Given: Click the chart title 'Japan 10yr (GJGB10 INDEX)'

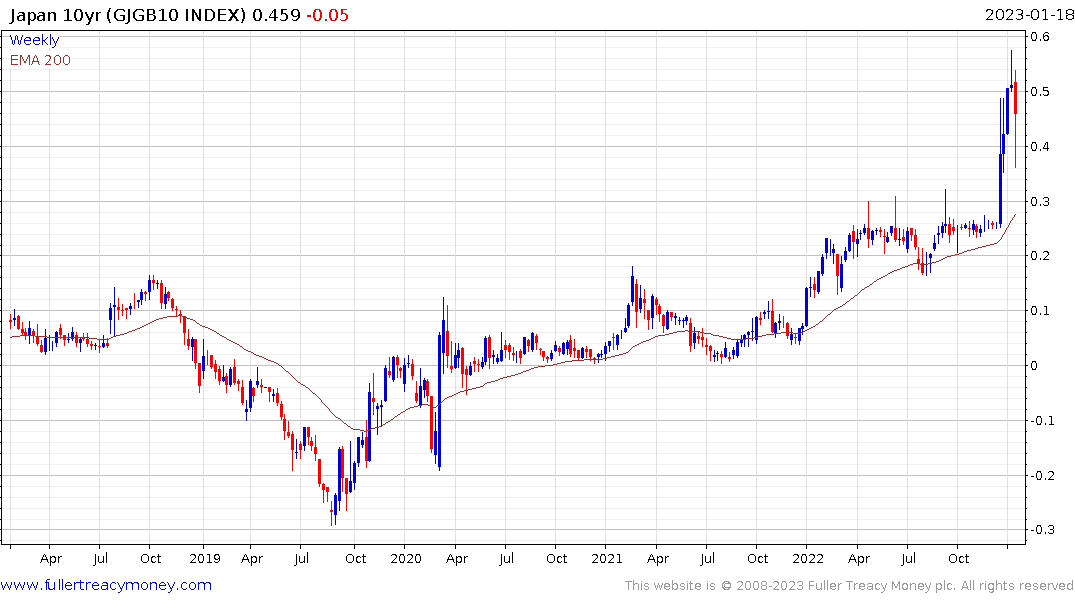Looking at the screenshot, I should pos(128,15).
